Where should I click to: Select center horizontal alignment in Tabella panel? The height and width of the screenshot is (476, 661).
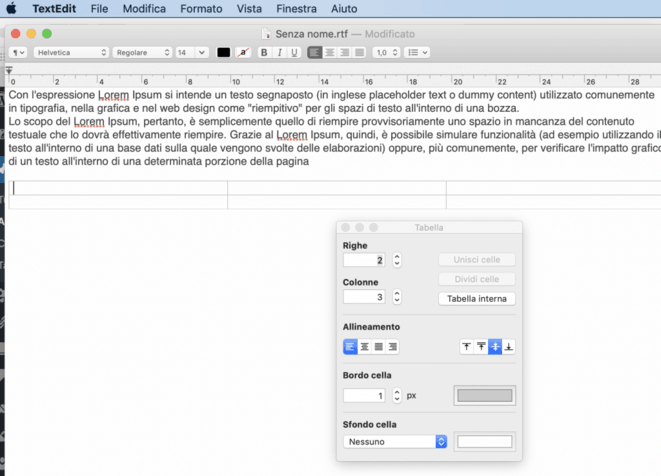coord(365,347)
